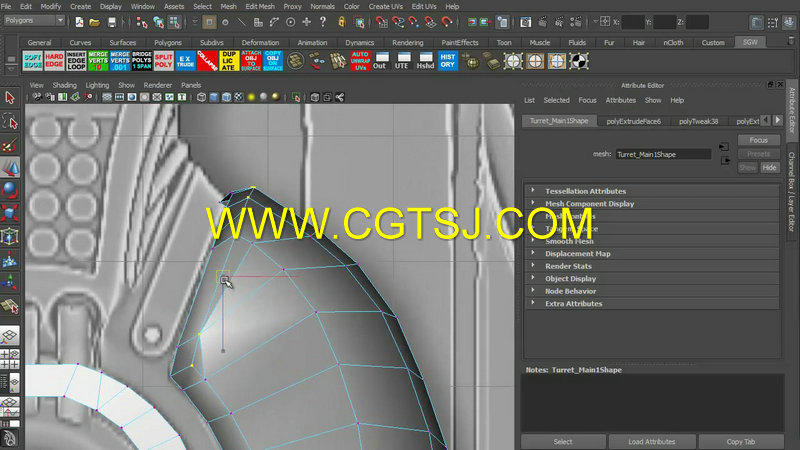Toggle the four-view layout icon in toolbox
Image resolution: width=800 pixels, height=450 pixels.
click(x=10, y=358)
